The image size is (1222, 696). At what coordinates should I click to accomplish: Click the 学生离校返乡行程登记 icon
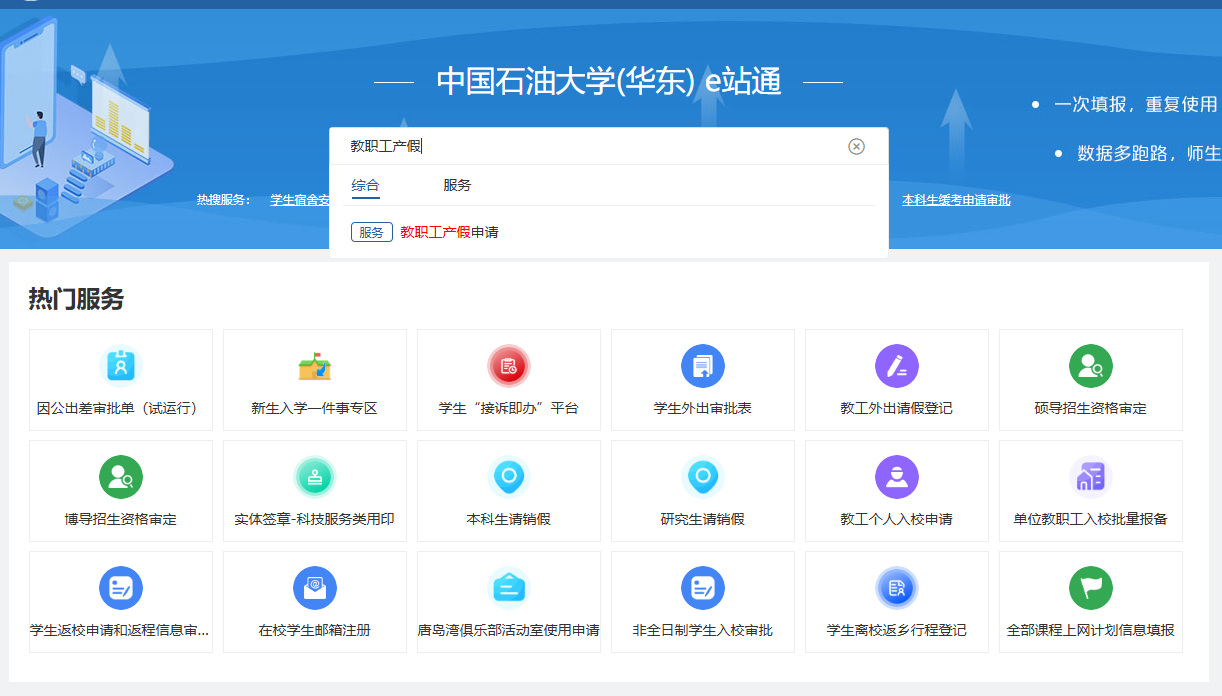[897, 588]
